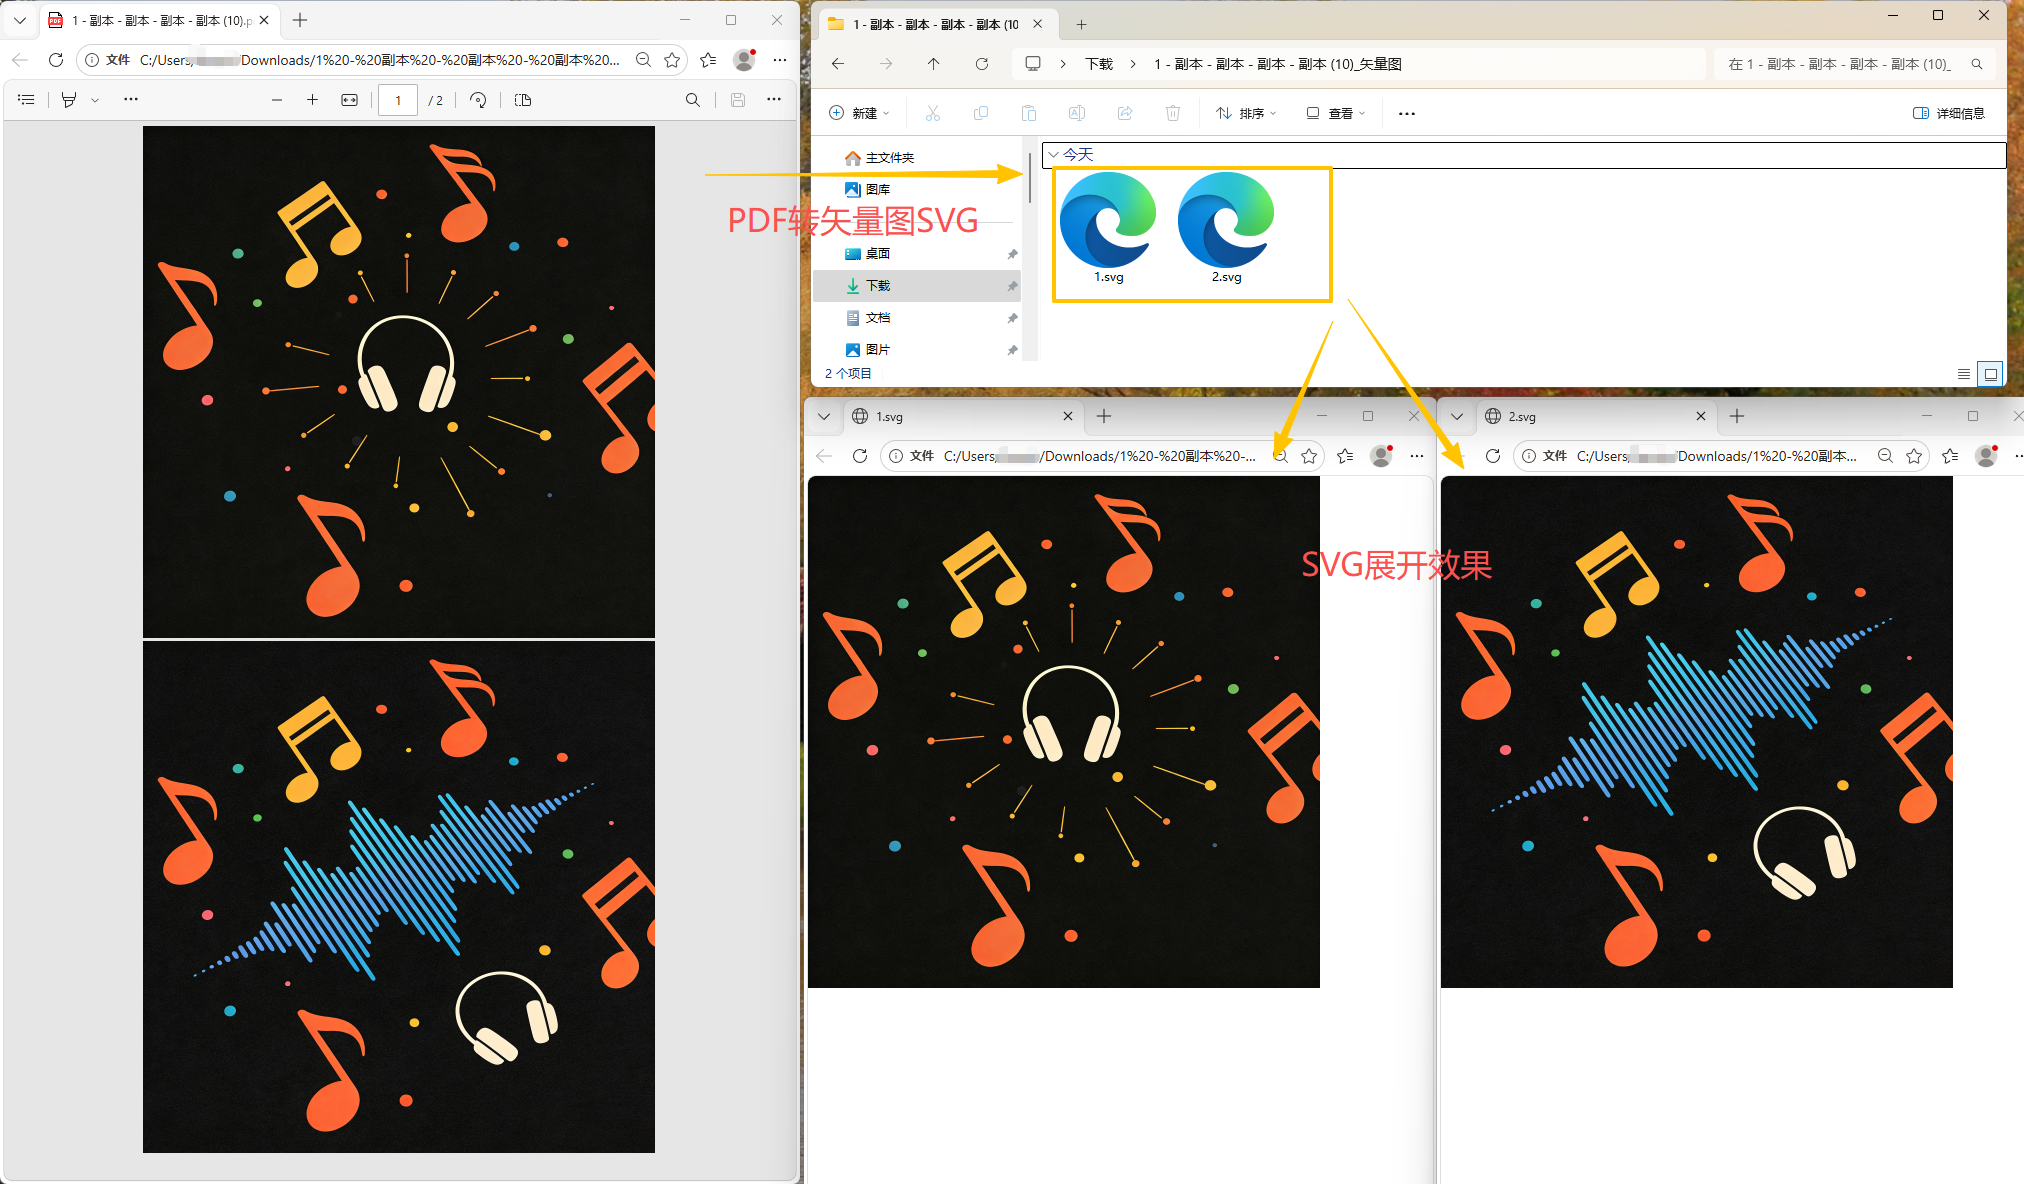Click the PDF page number input field
2024x1184 pixels.
point(398,100)
